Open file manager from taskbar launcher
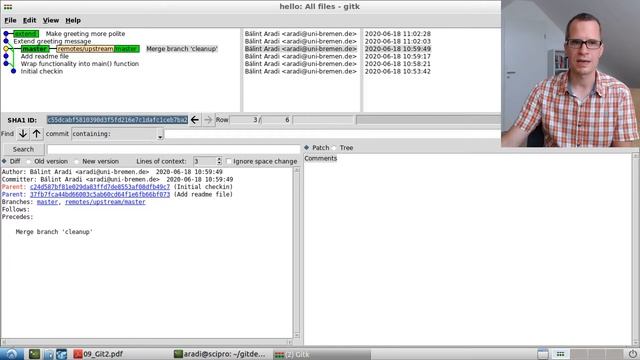Viewport: 640px width, 360px height. click(x=49, y=354)
